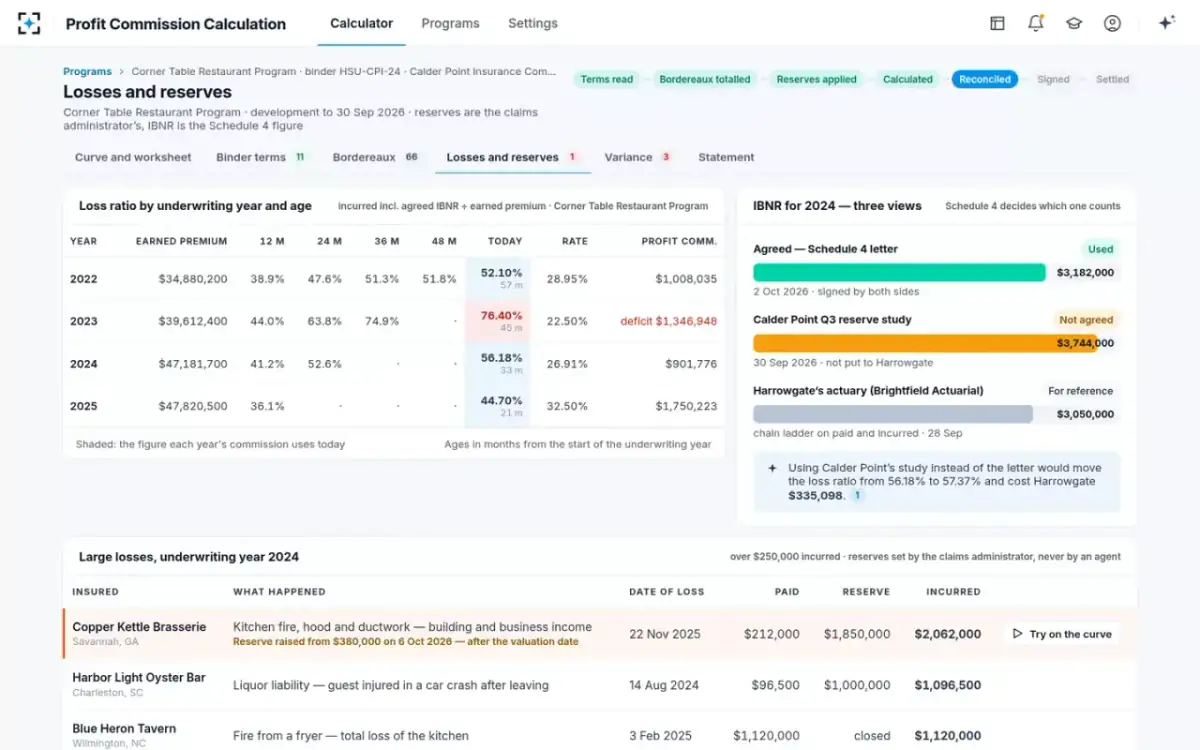
Task: Open the Settings tab
Action: [x=533, y=23]
